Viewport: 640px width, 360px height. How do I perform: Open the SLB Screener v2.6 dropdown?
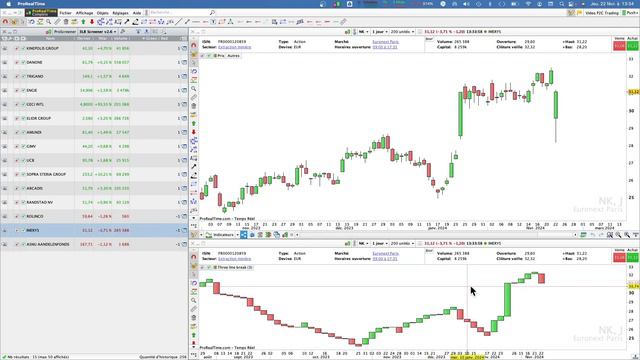tap(98, 31)
